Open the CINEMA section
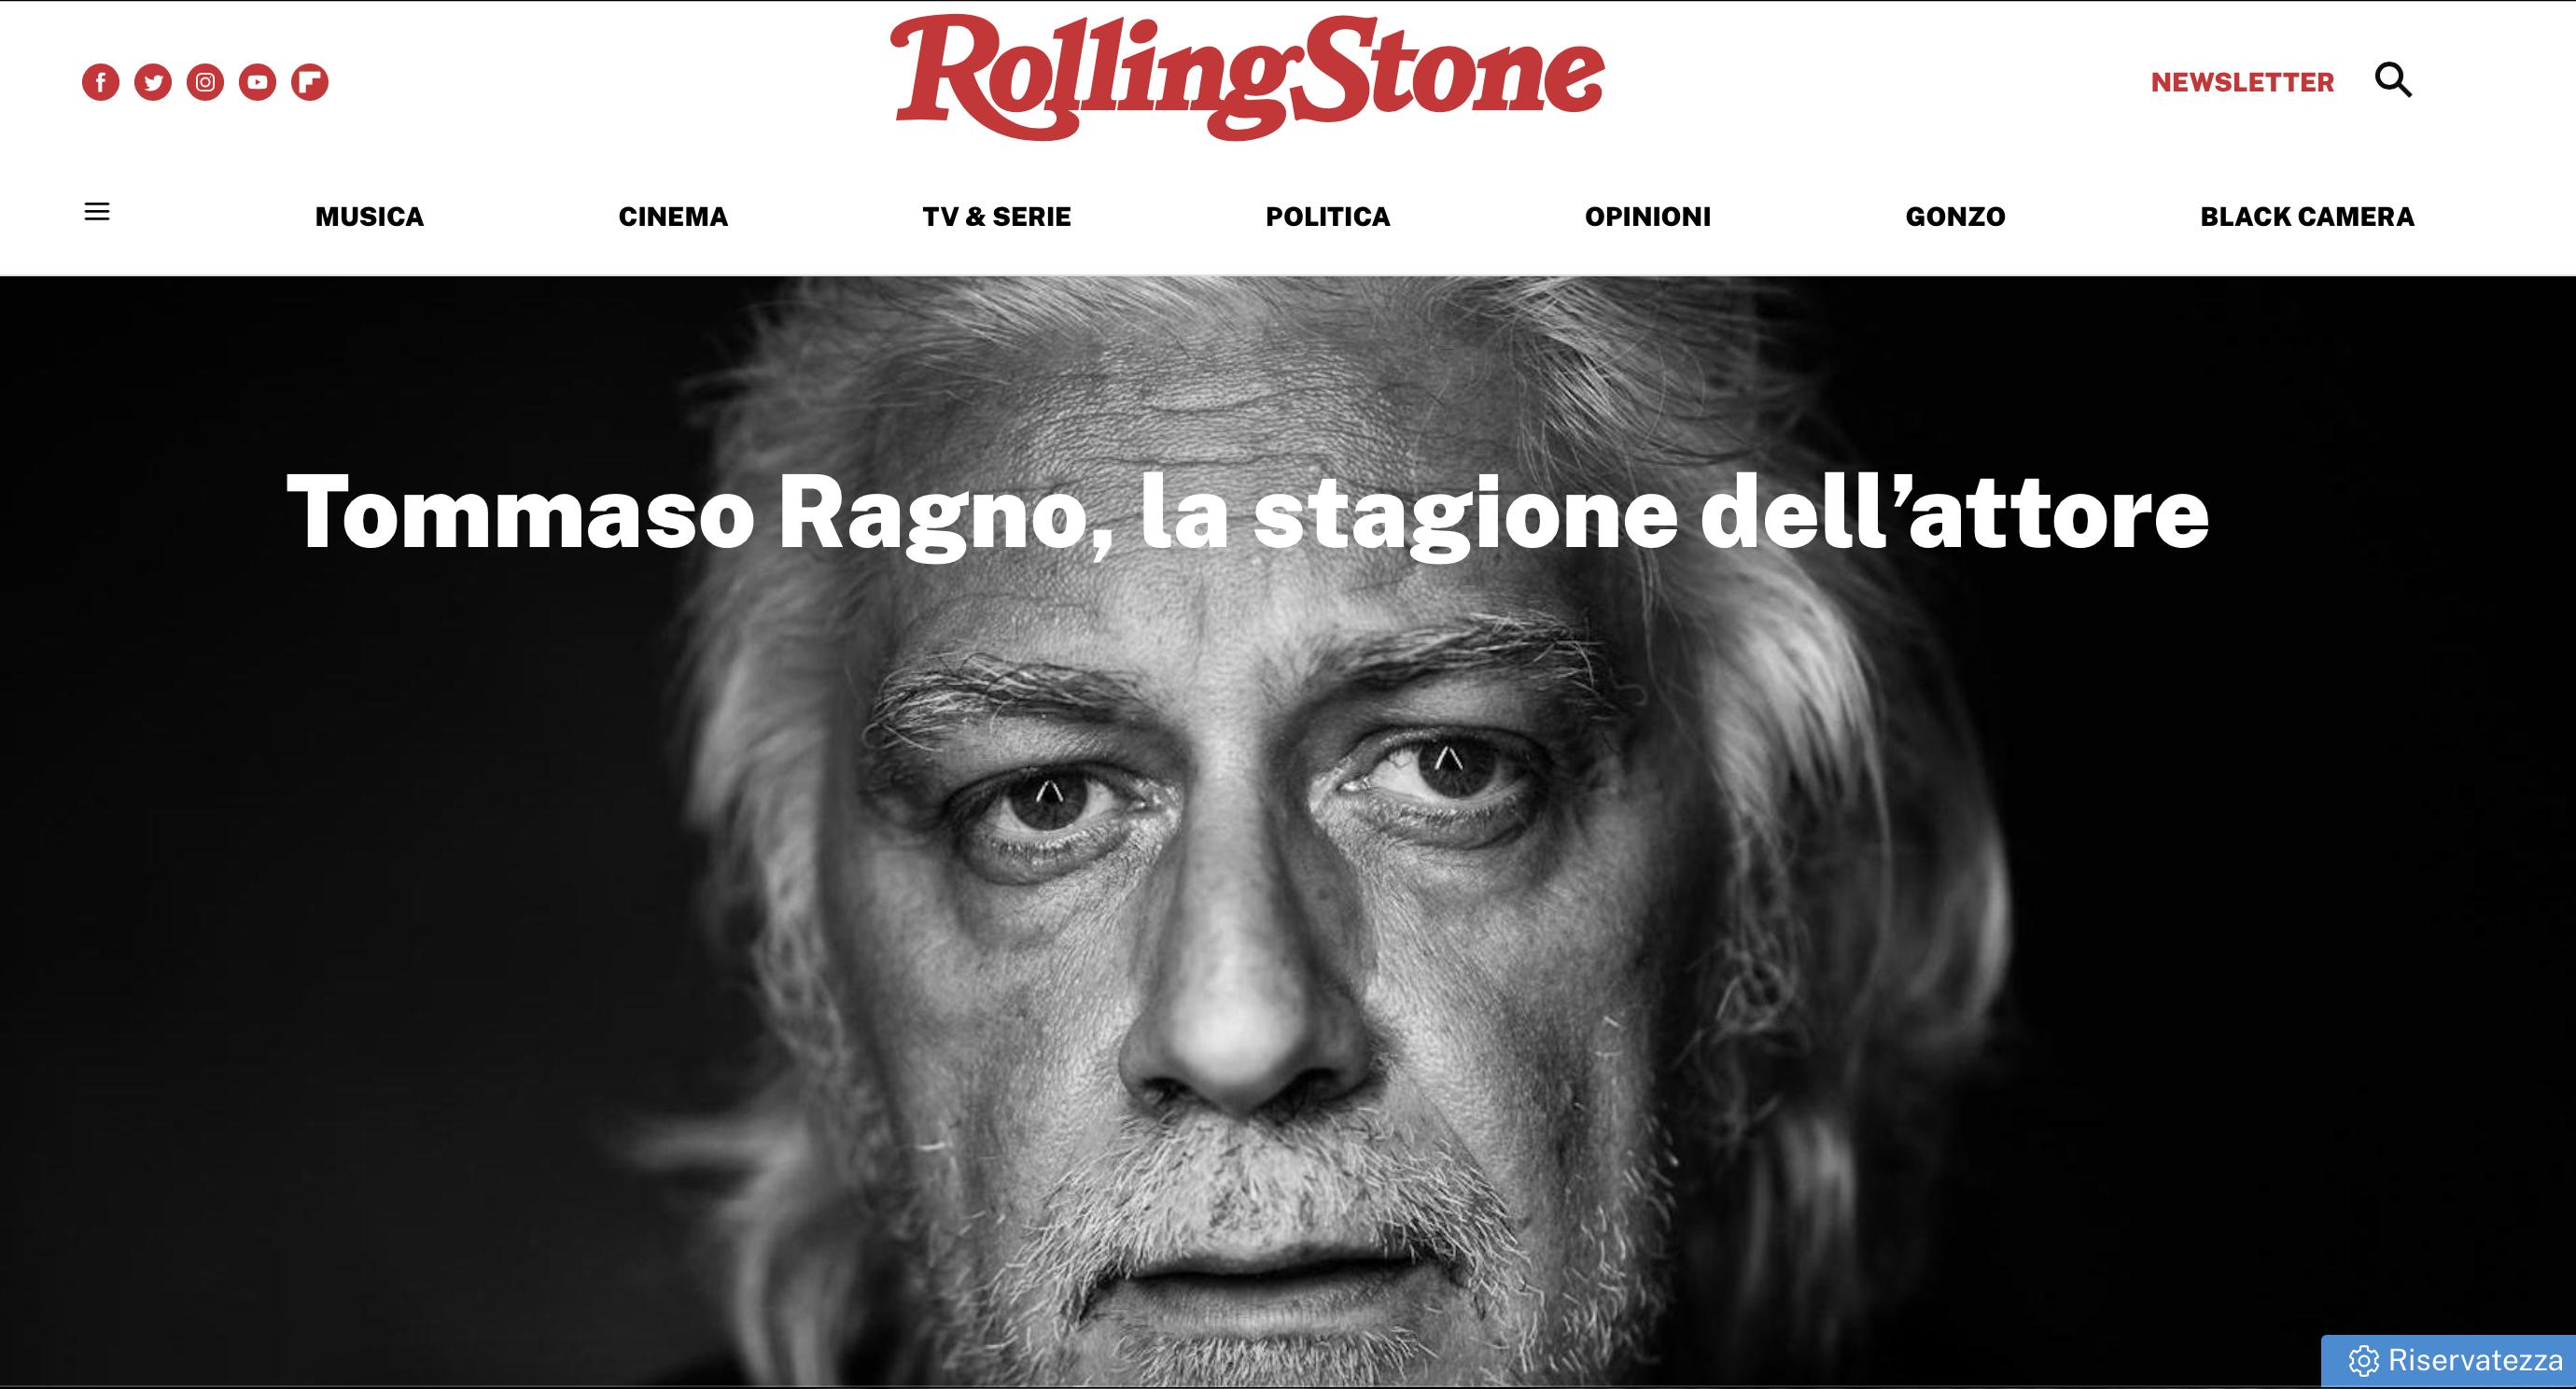Viewport: 2576px width, 1389px height. coord(673,217)
